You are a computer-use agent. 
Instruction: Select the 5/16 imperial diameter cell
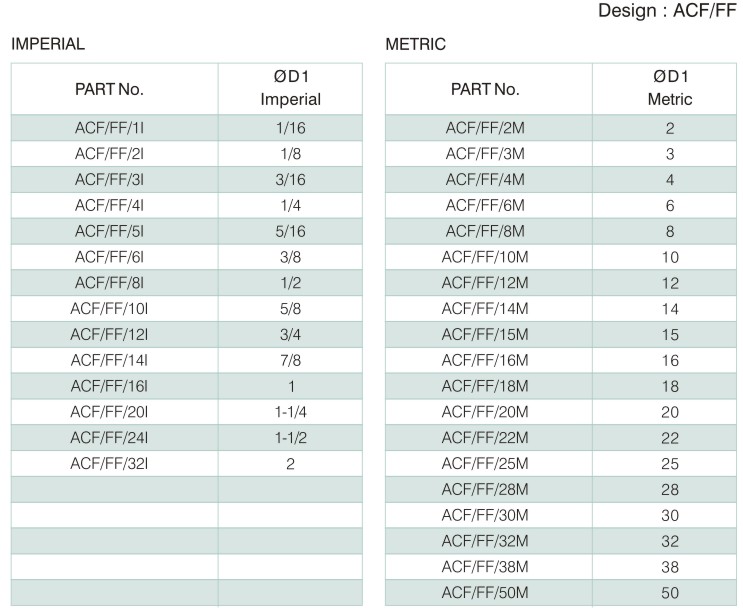pos(290,231)
